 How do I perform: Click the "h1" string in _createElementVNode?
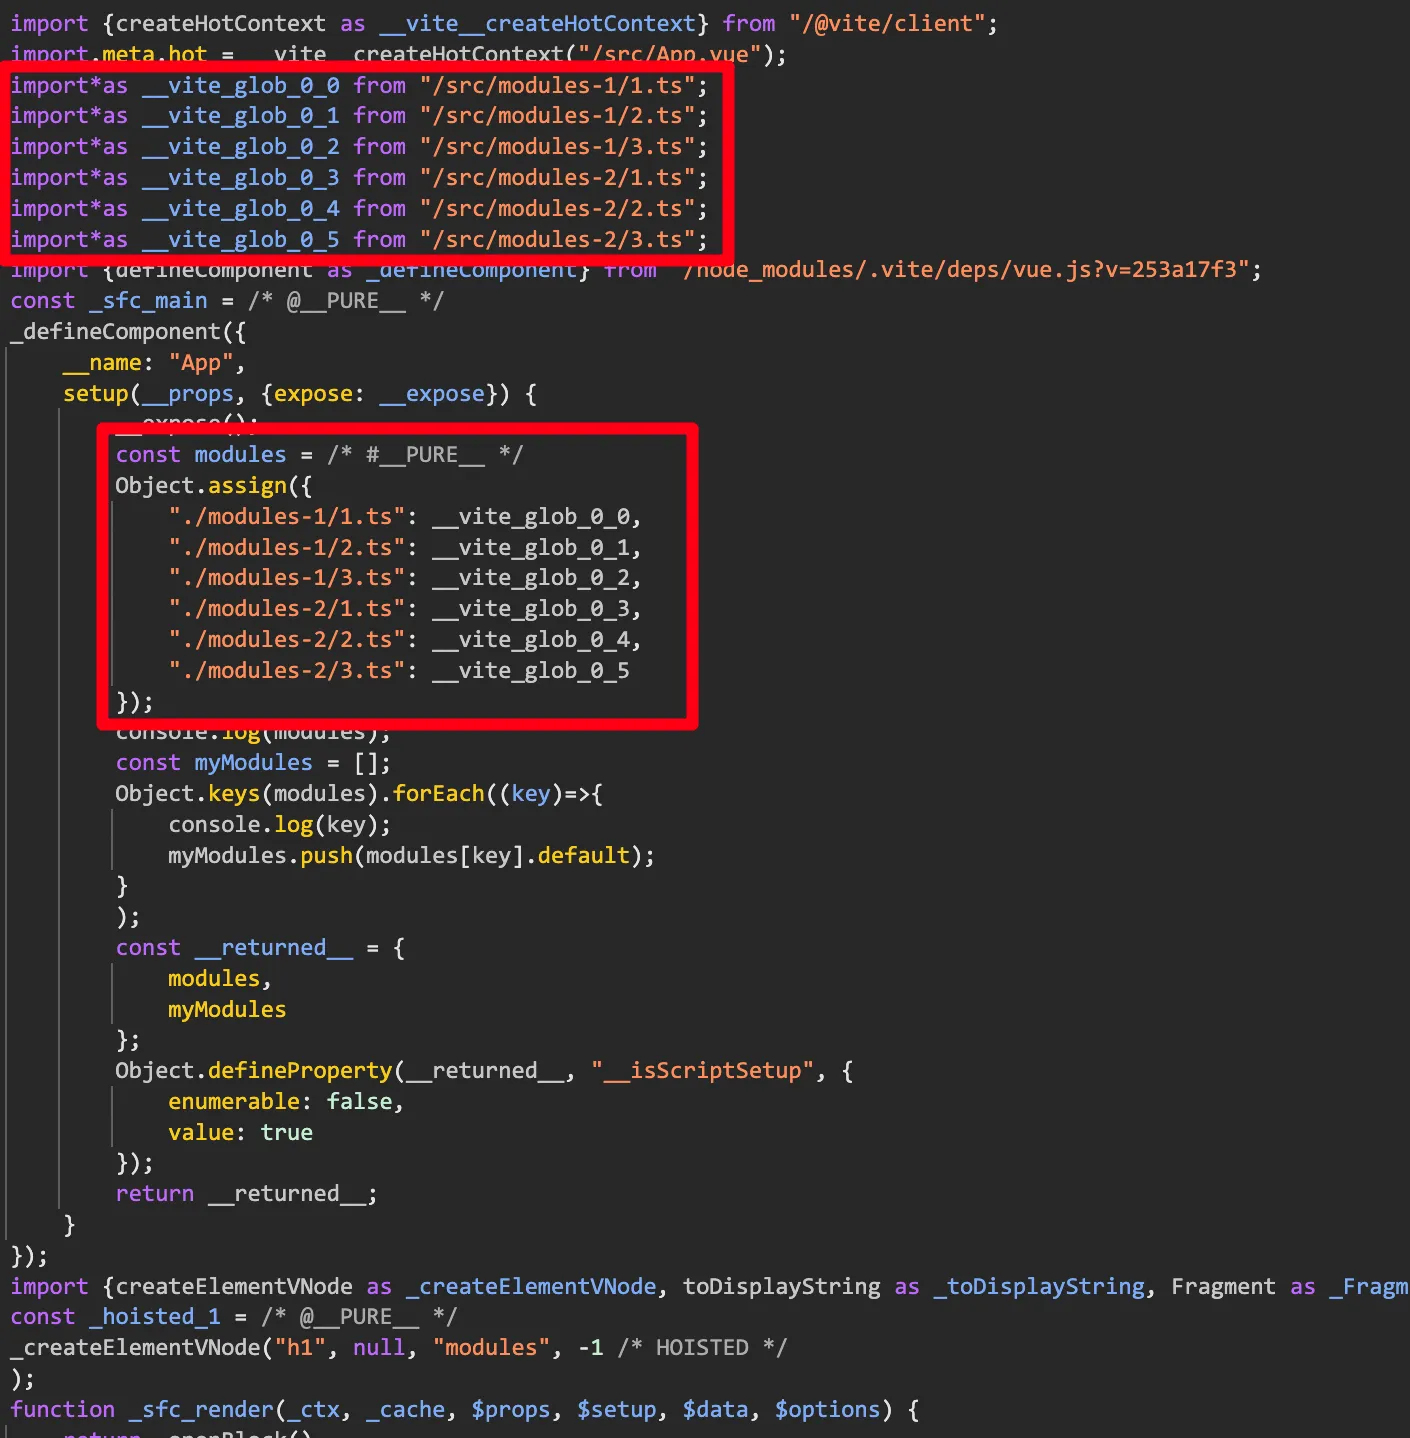click(300, 1348)
